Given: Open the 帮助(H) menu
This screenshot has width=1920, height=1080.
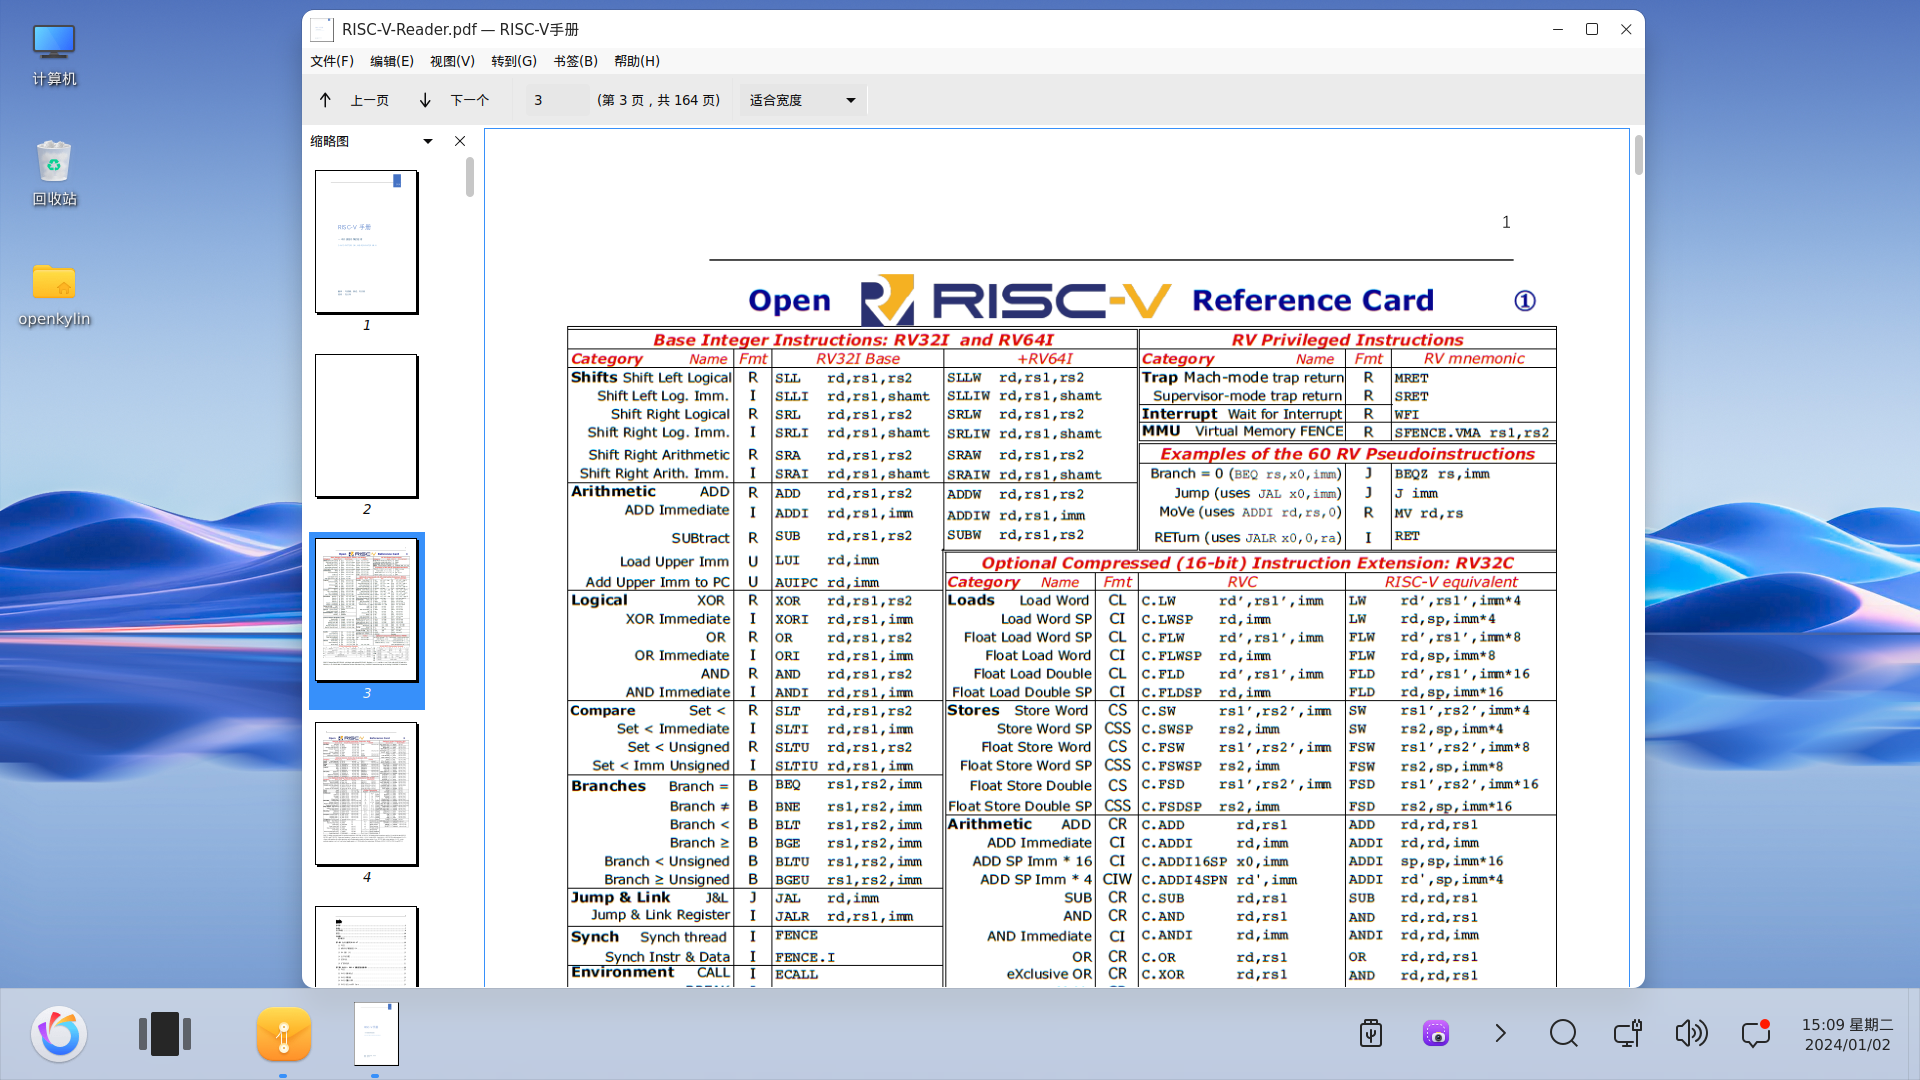Looking at the screenshot, I should 637,61.
